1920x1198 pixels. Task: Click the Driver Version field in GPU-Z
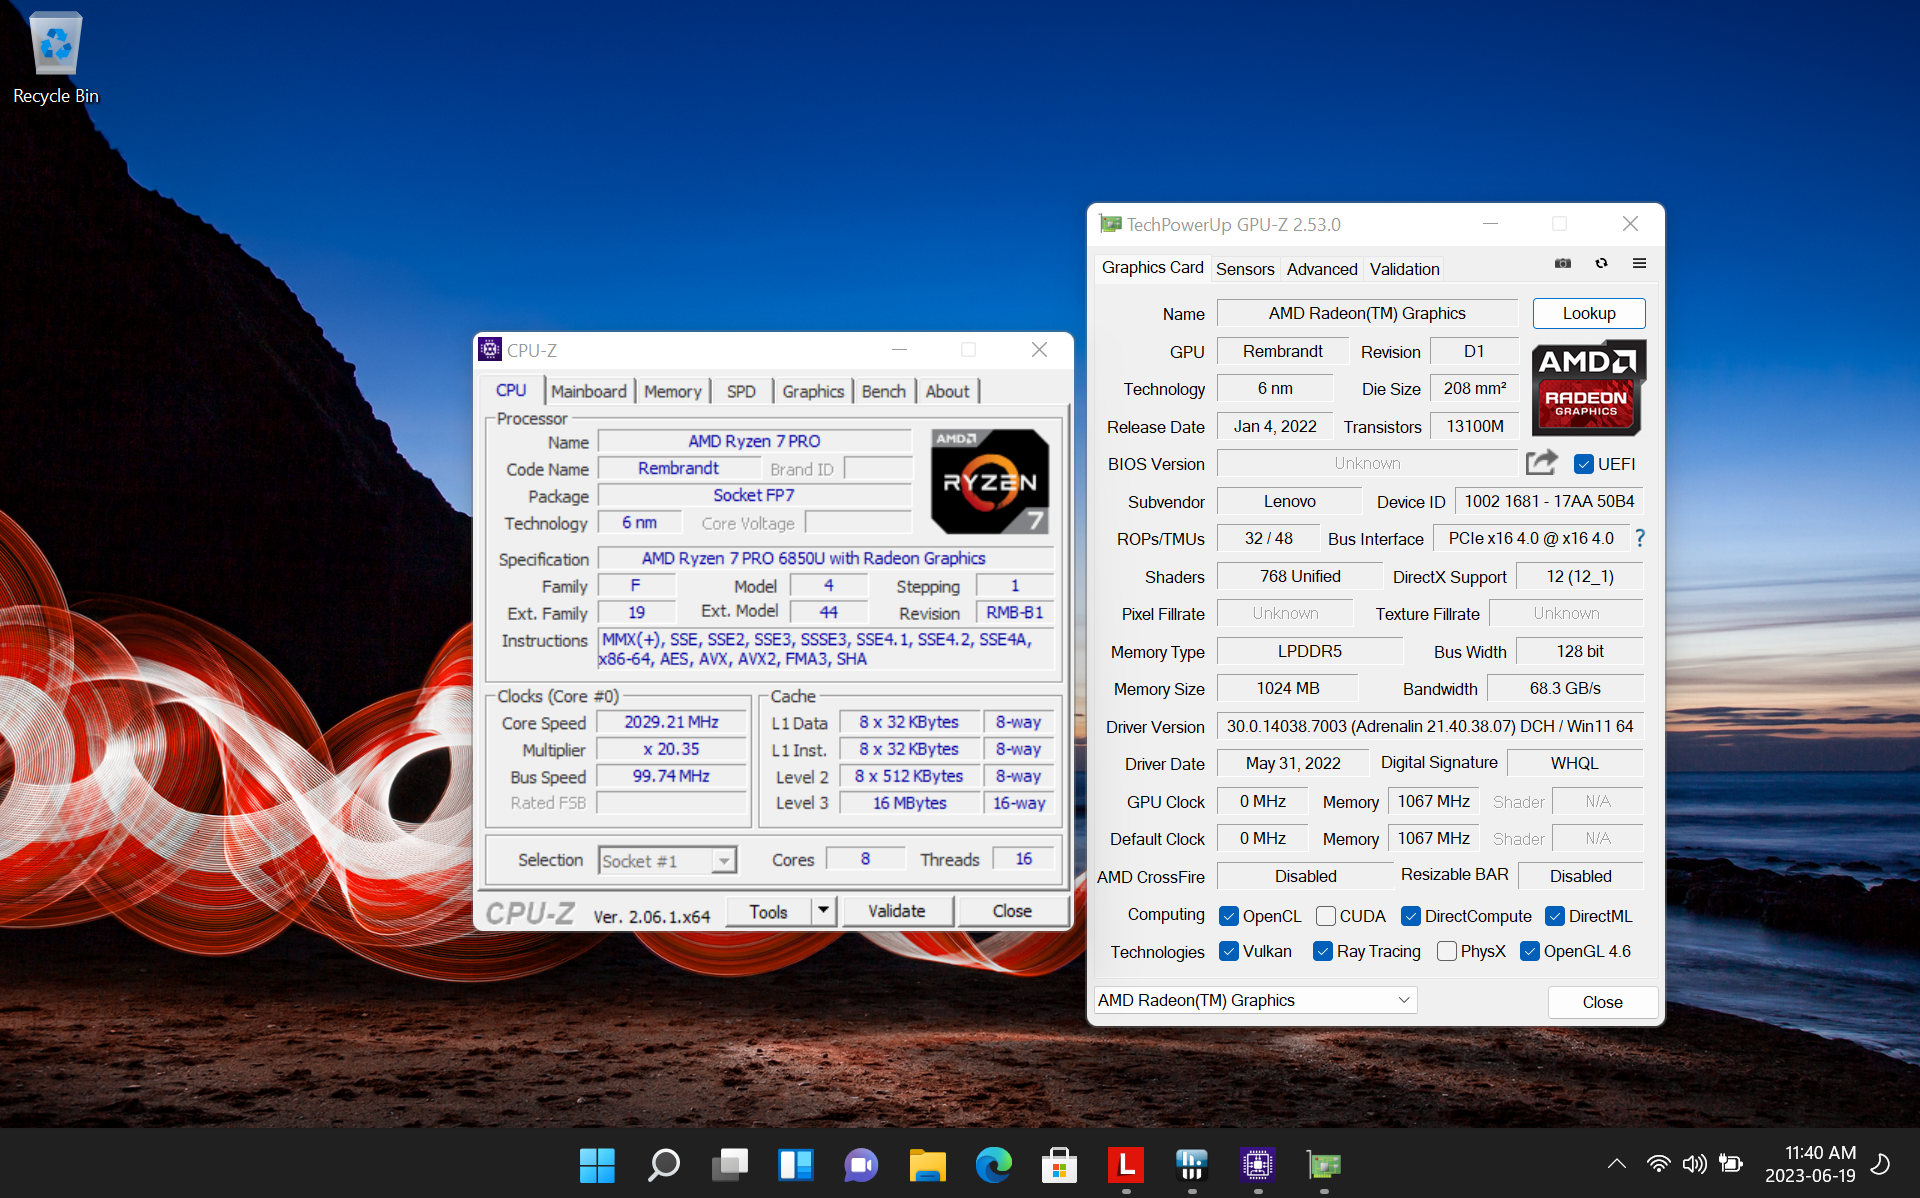pyautogui.click(x=1430, y=726)
